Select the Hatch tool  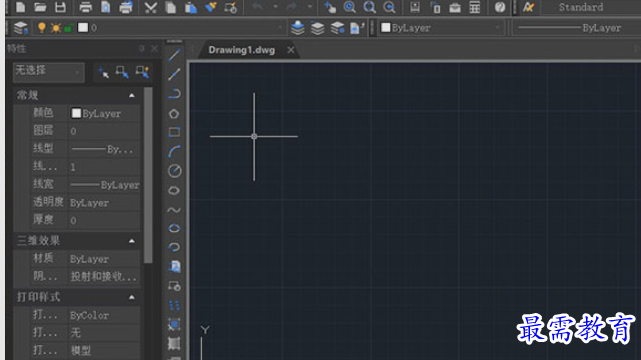point(174,325)
